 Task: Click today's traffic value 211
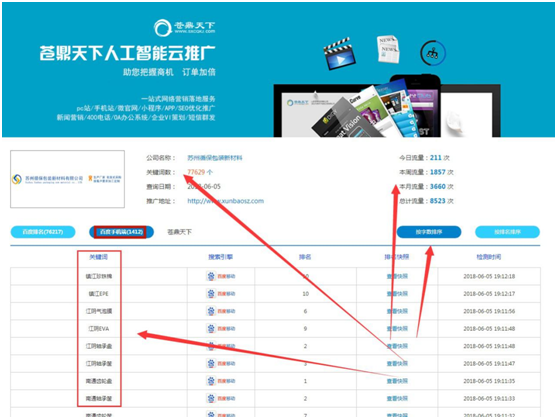click(x=436, y=158)
